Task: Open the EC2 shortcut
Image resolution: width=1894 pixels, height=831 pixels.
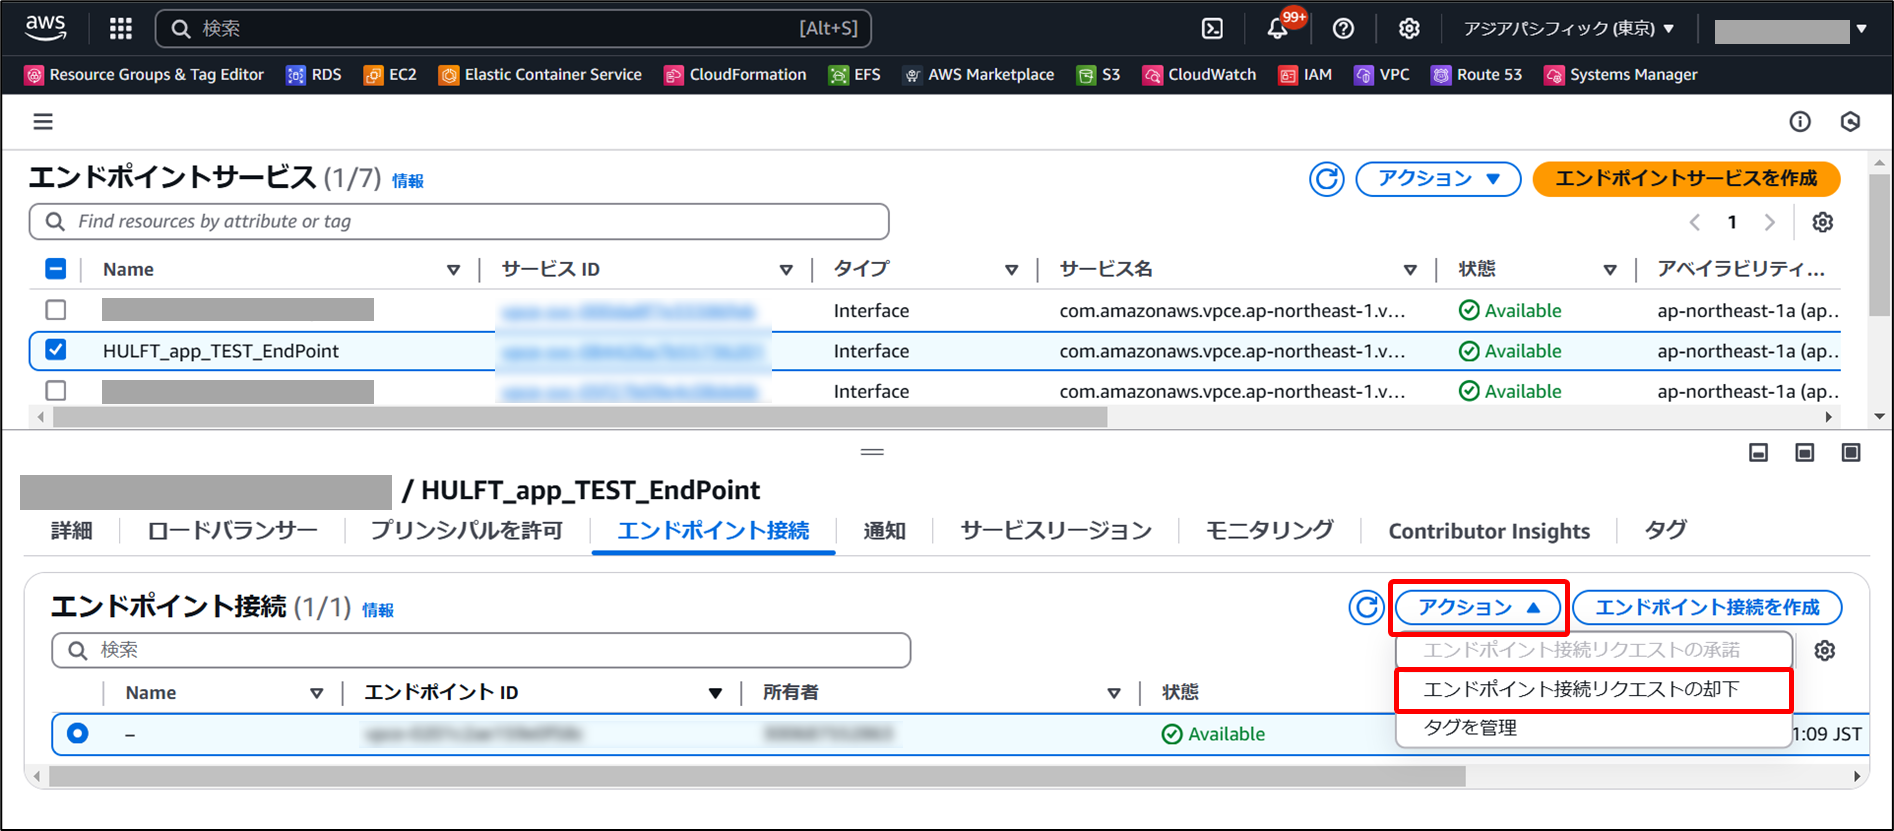Action: tap(390, 75)
